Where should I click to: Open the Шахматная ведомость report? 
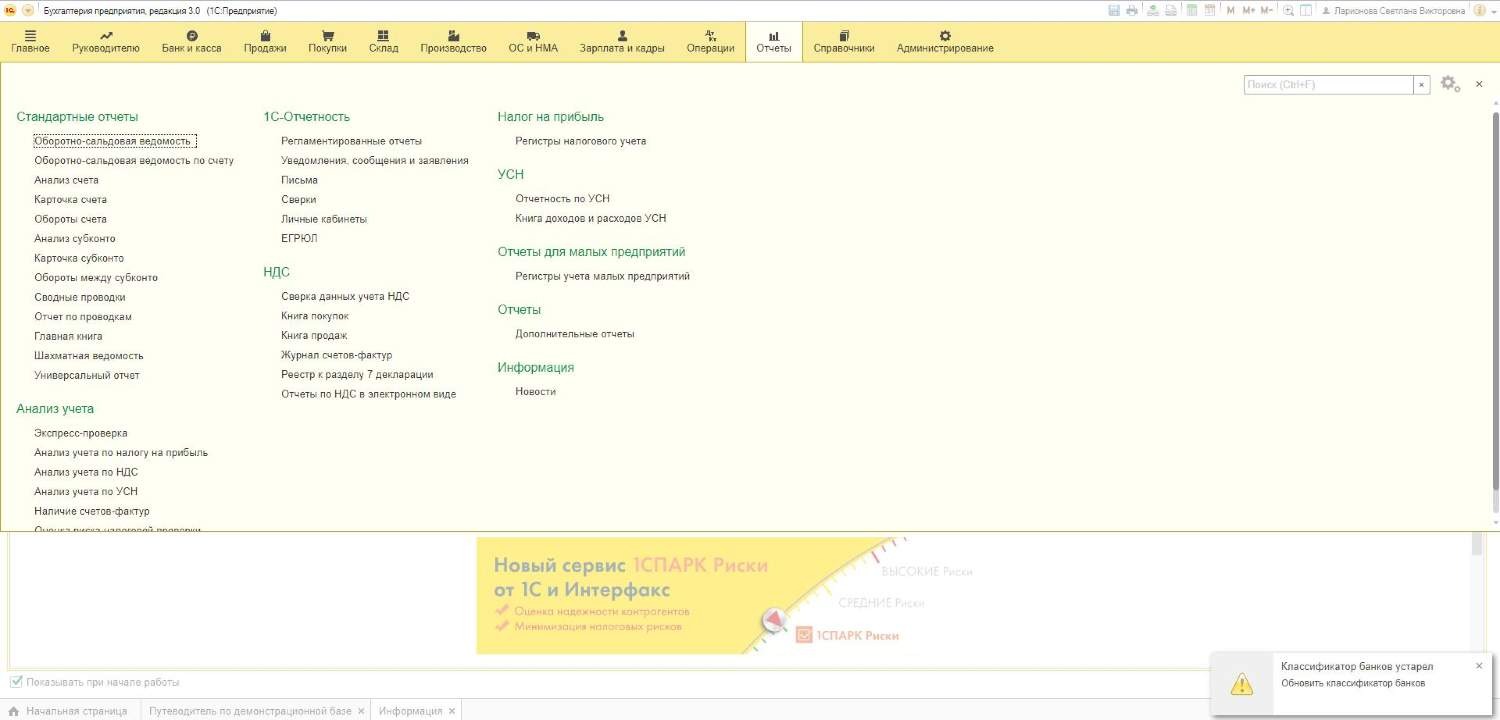pos(89,355)
